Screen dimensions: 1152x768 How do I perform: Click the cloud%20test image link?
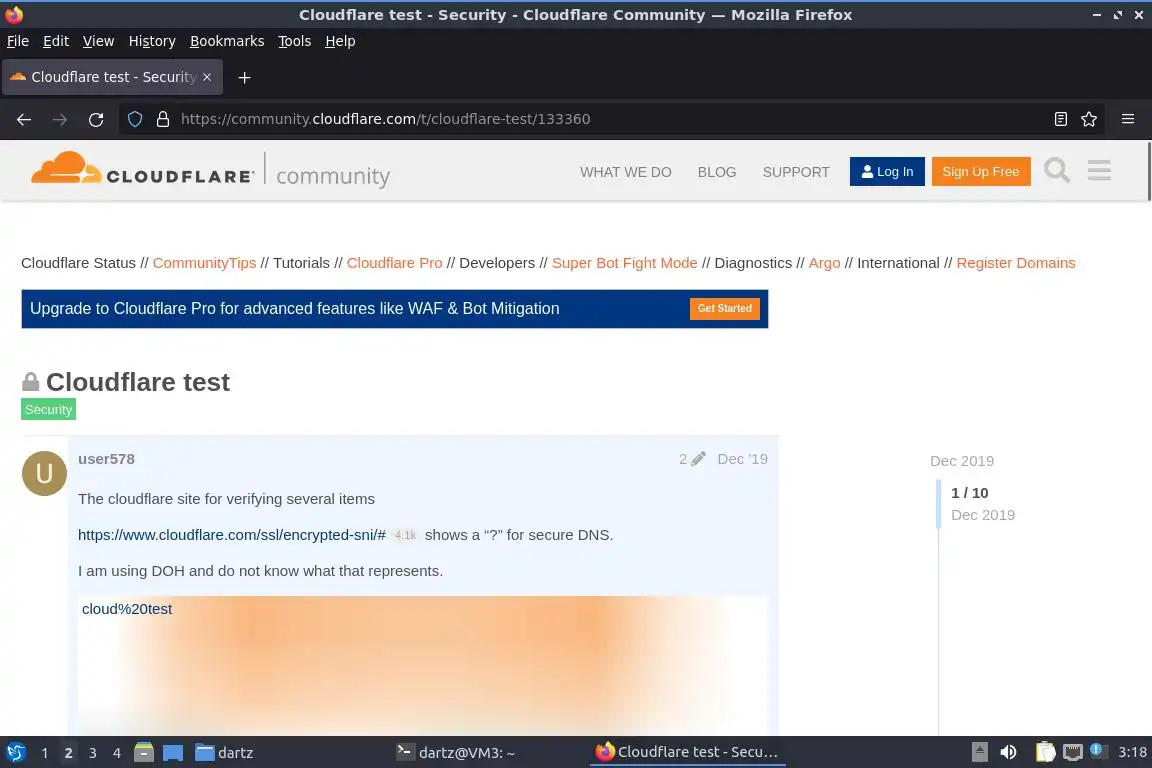[127, 609]
